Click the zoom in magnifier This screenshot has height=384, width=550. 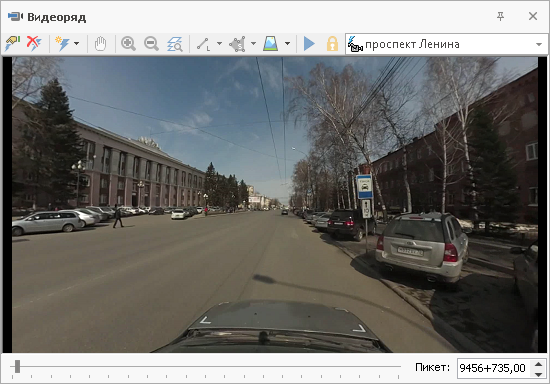(128, 44)
